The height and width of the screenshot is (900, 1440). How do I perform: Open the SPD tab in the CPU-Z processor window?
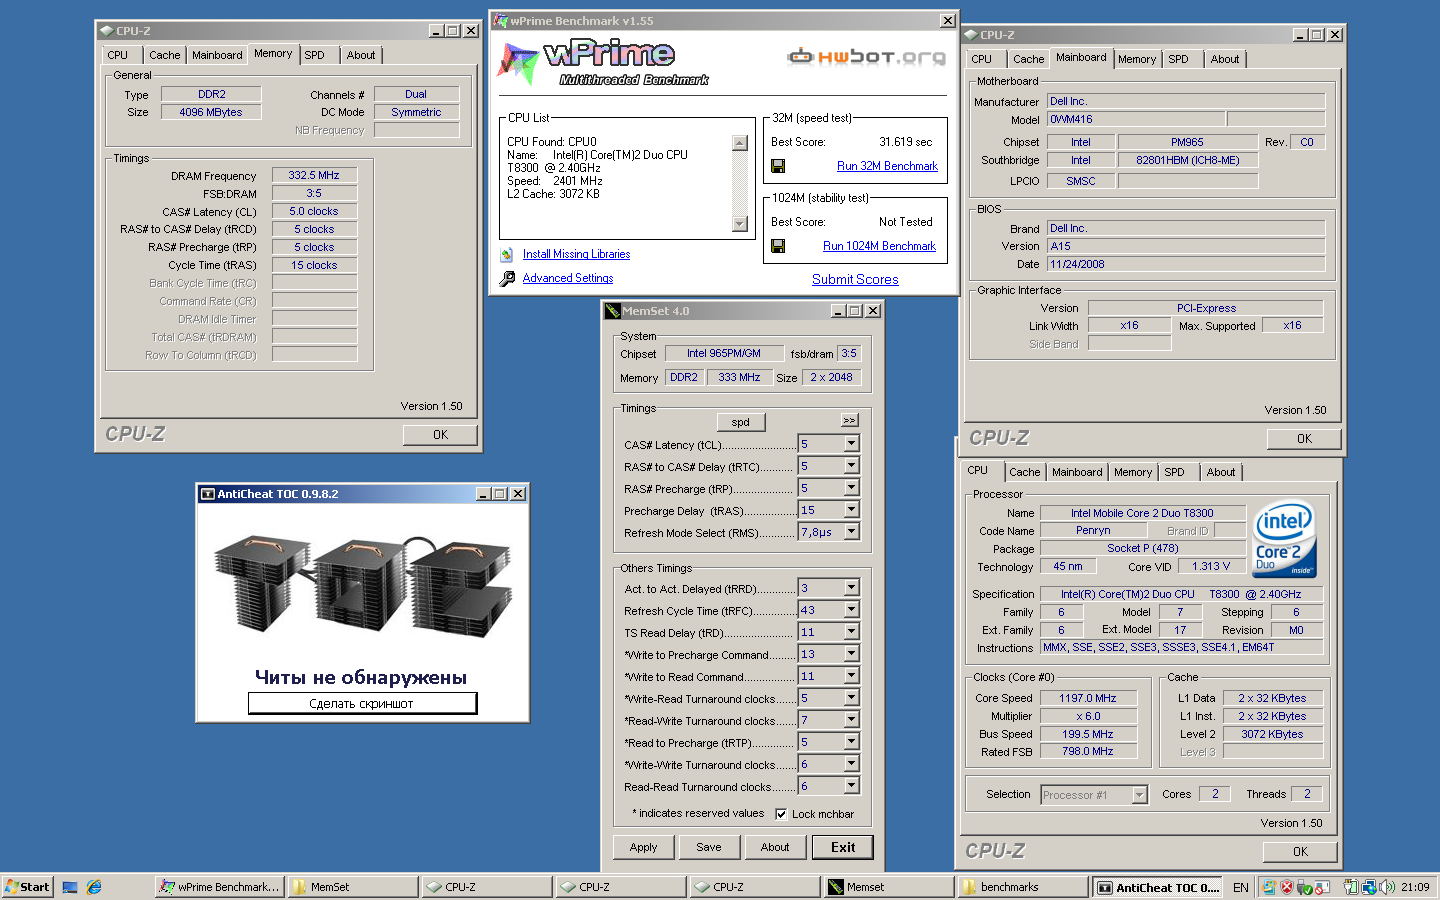[x=1174, y=472]
